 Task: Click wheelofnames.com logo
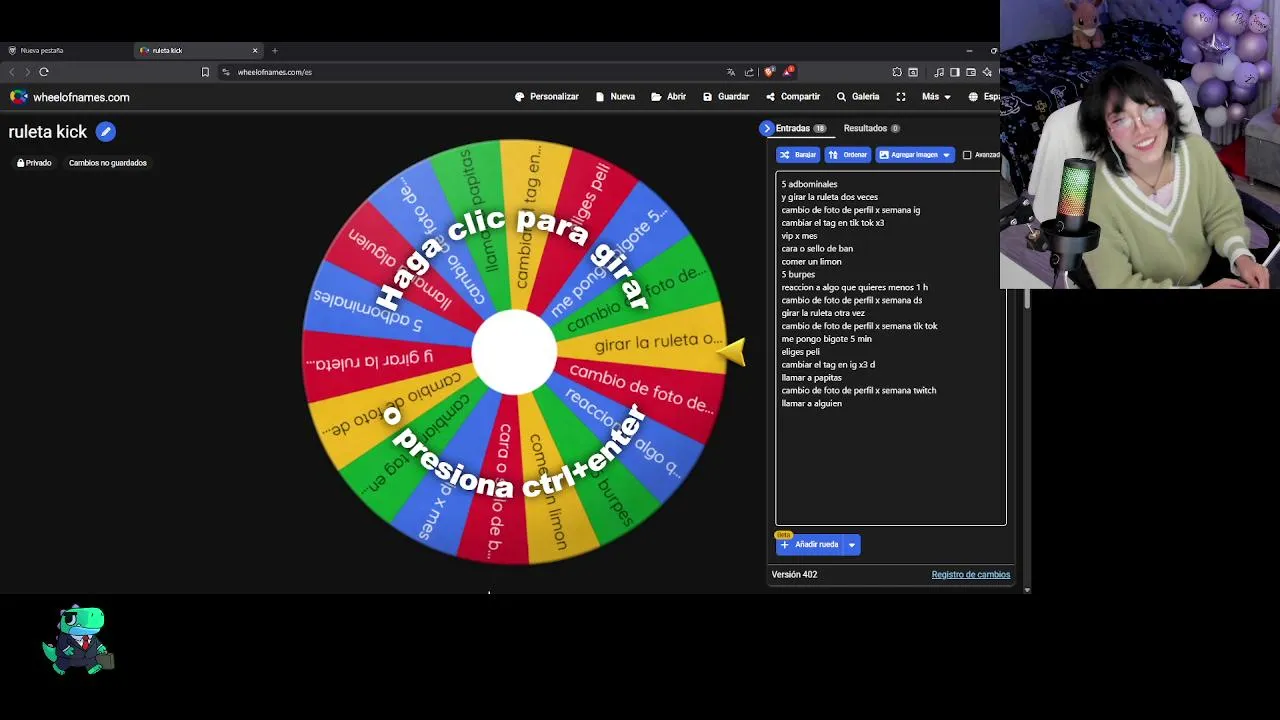70,97
